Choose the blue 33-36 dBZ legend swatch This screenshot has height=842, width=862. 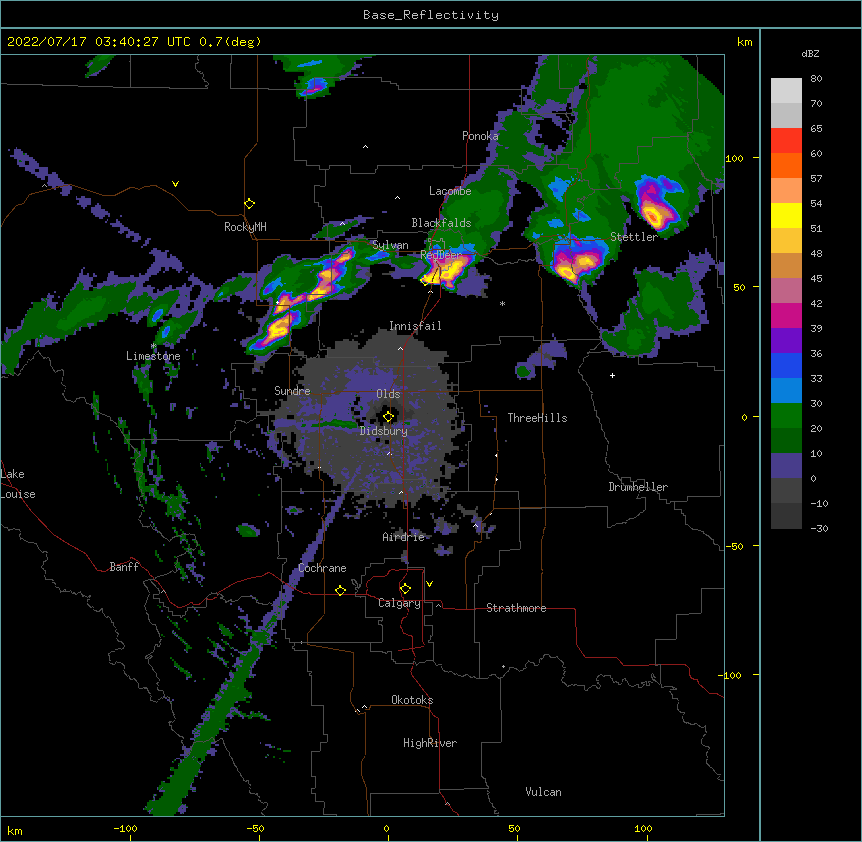(786, 365)
